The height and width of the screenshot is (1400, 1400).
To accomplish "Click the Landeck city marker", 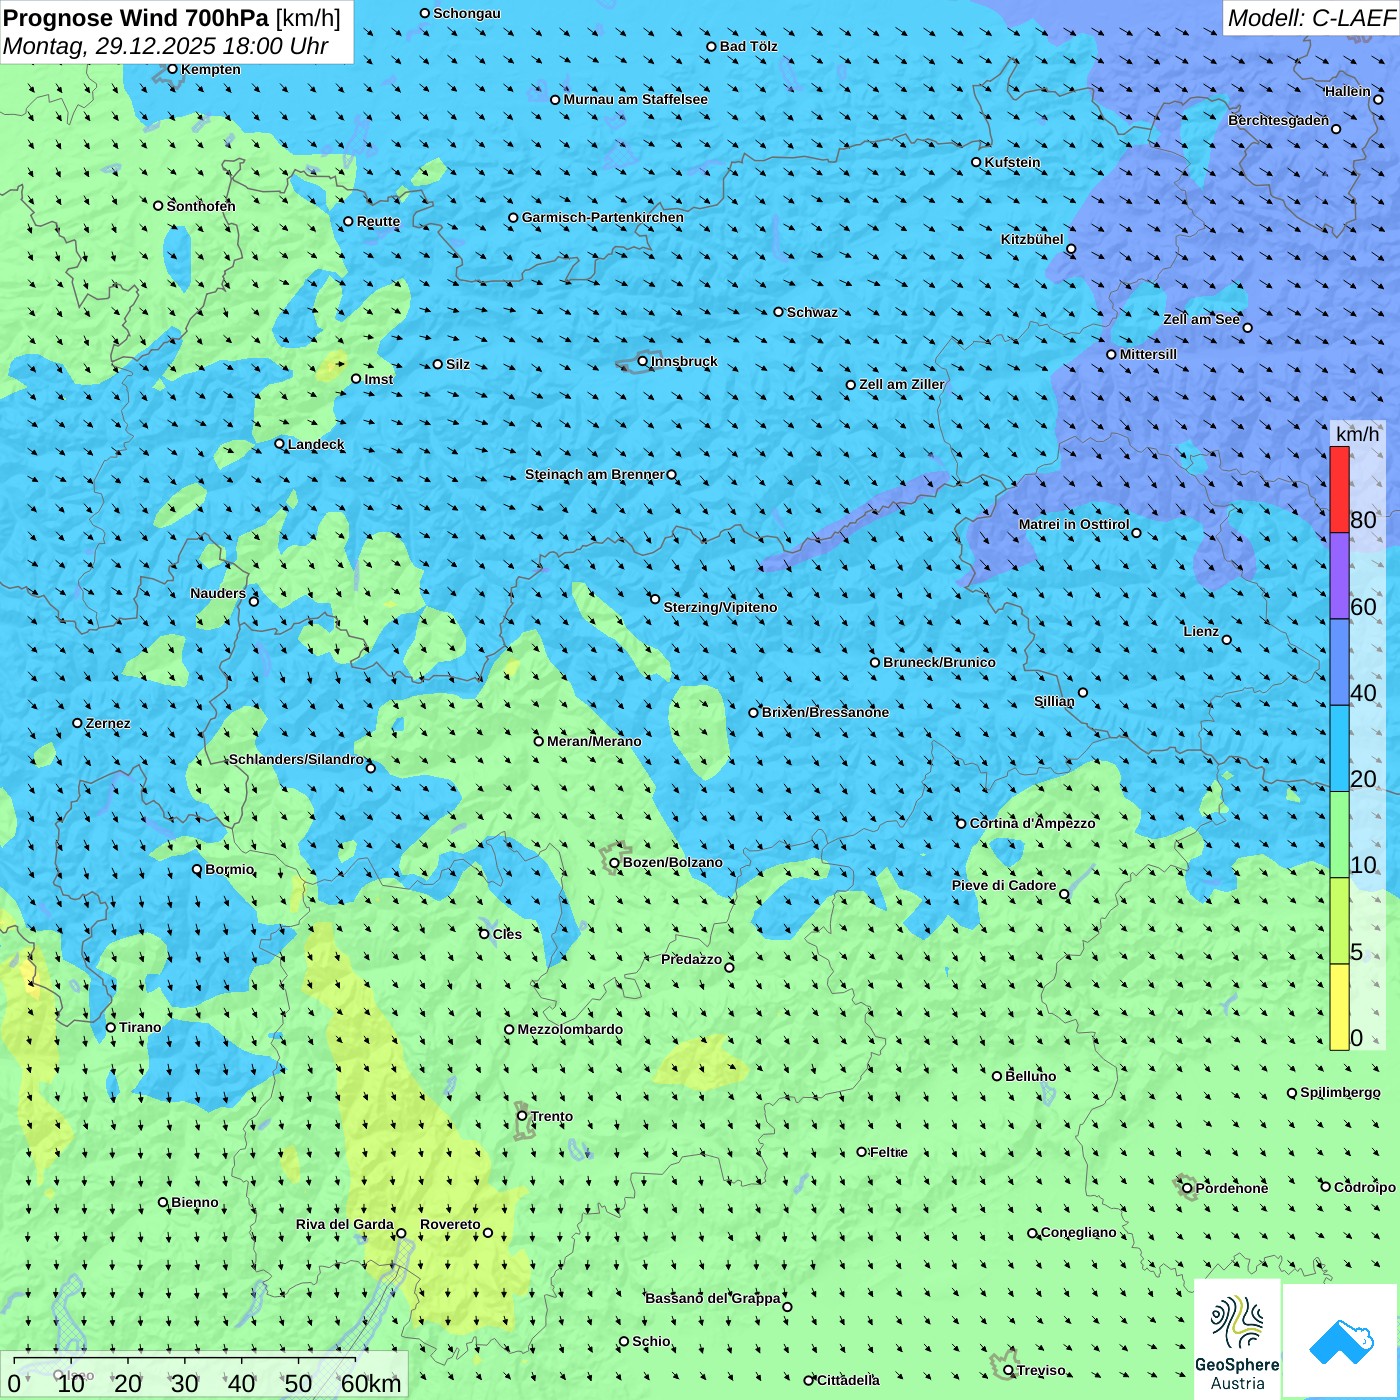I will pyautogui.click(x=280, y=444).
